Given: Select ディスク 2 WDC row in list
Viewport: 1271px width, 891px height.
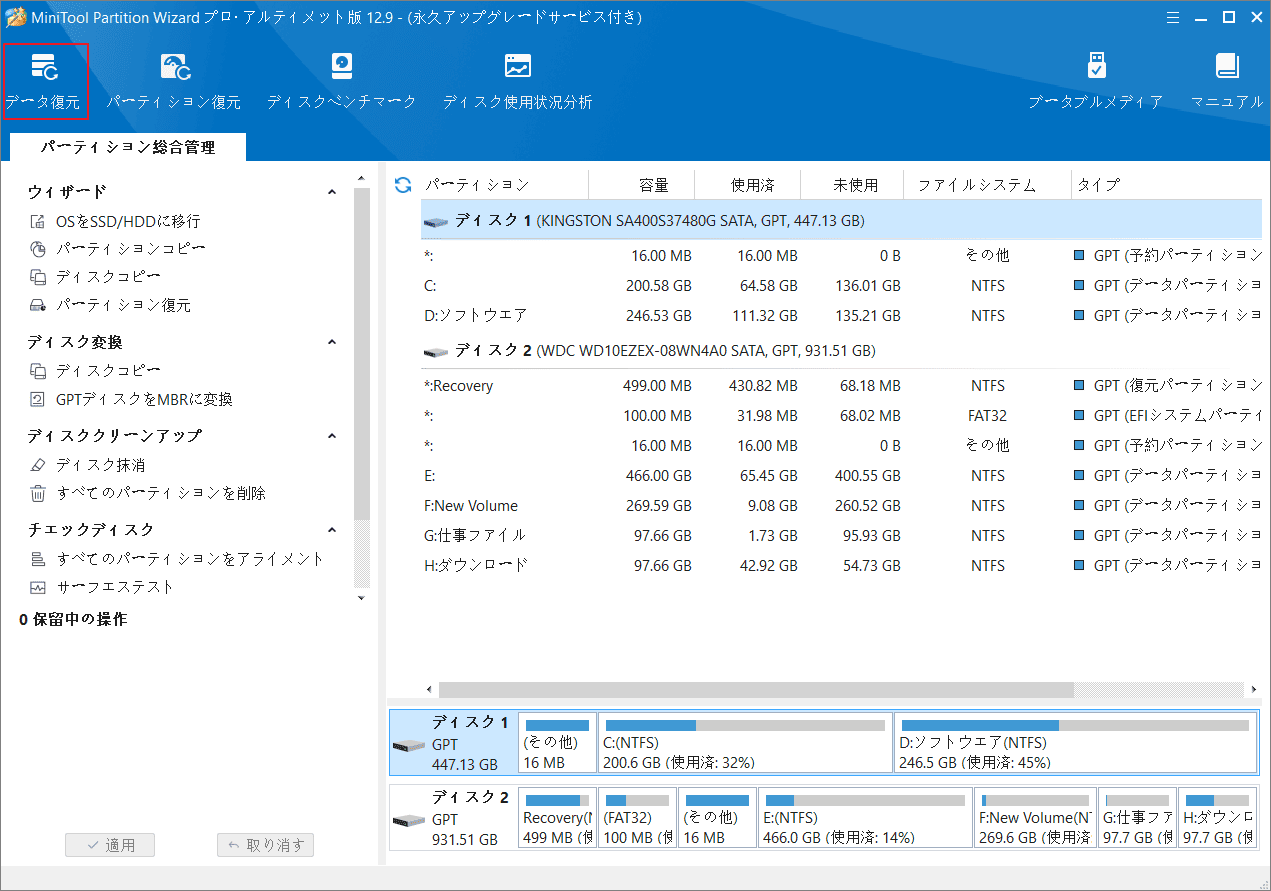Looking at the screenshot, I should pos(841,351).
